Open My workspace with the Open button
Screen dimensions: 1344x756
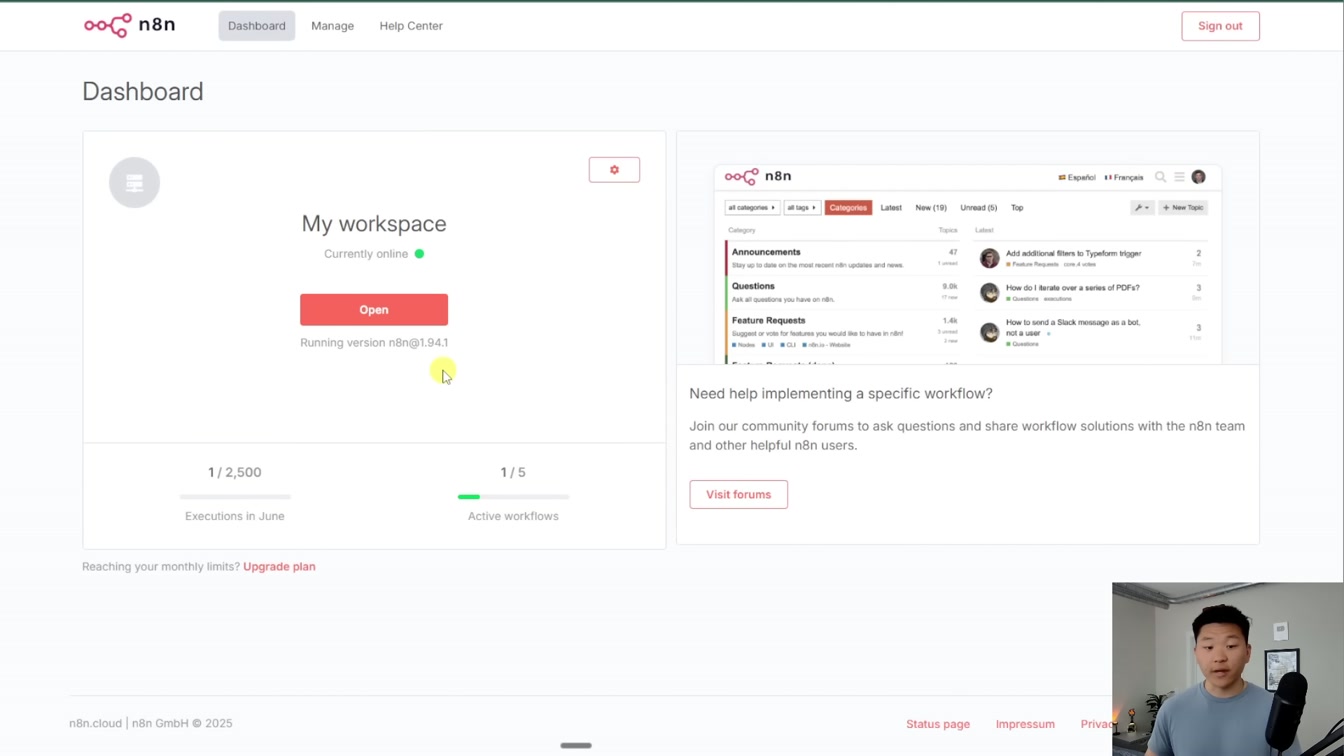pyautogui.click(x=374, y=310)
